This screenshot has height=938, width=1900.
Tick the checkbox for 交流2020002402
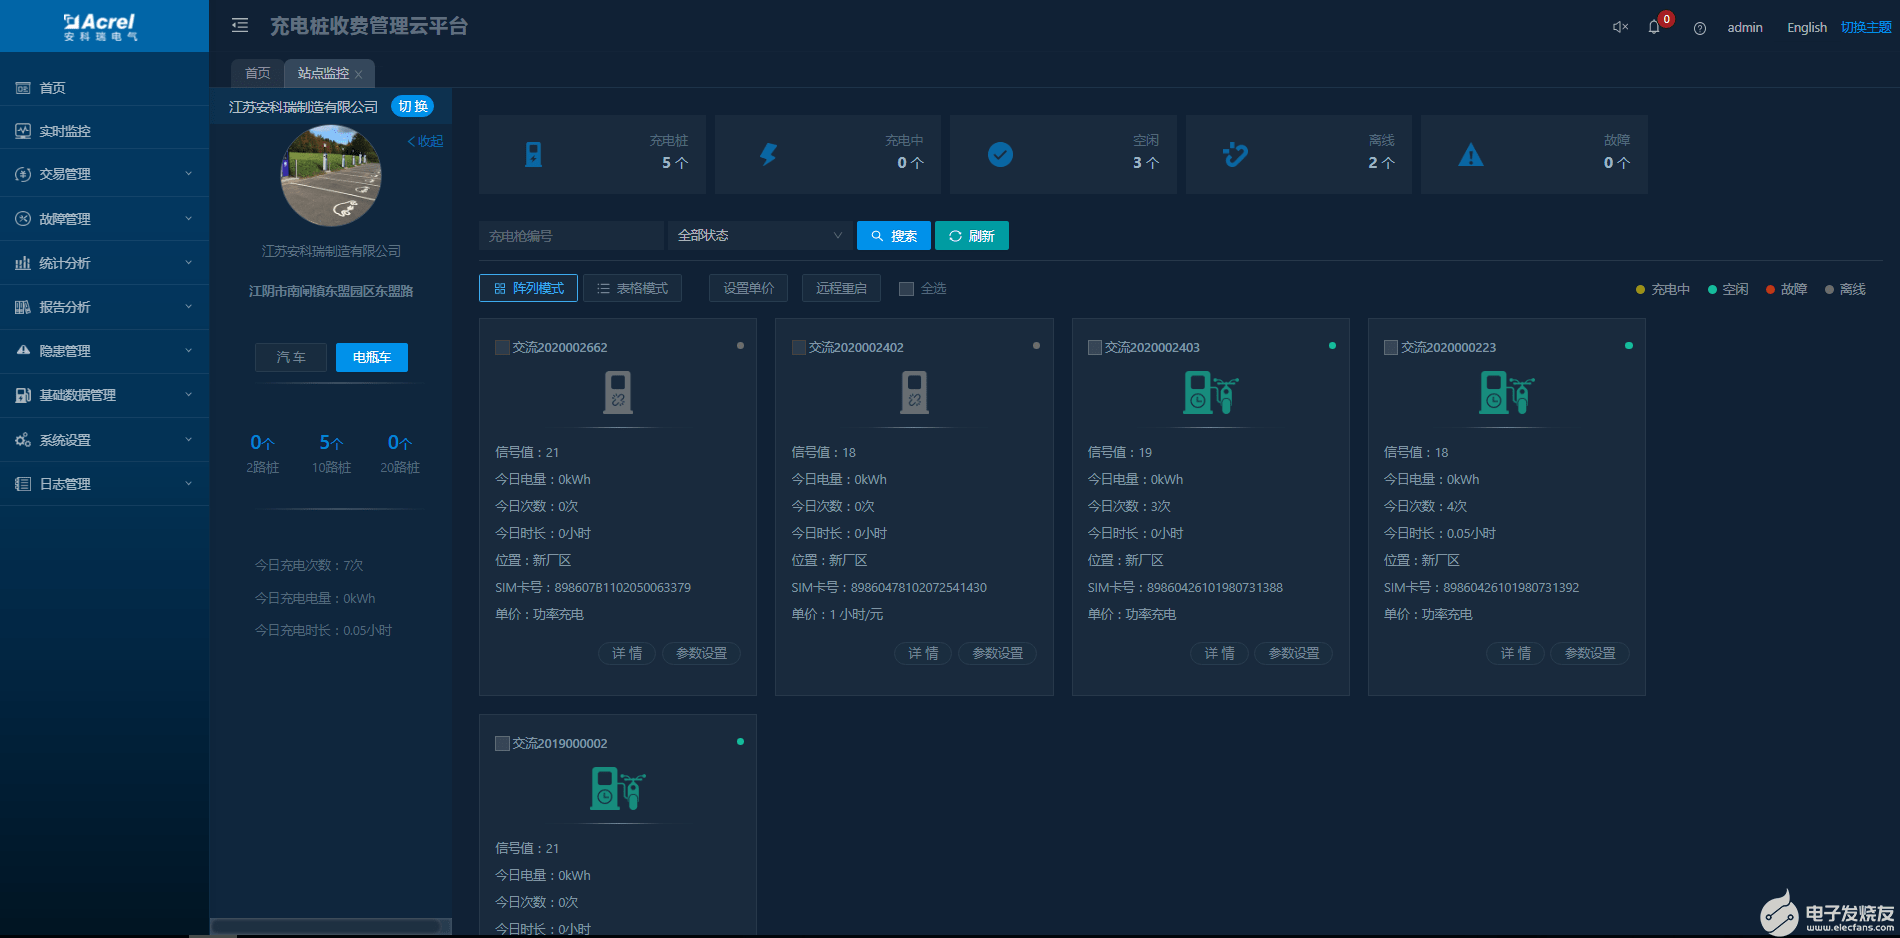799,347
